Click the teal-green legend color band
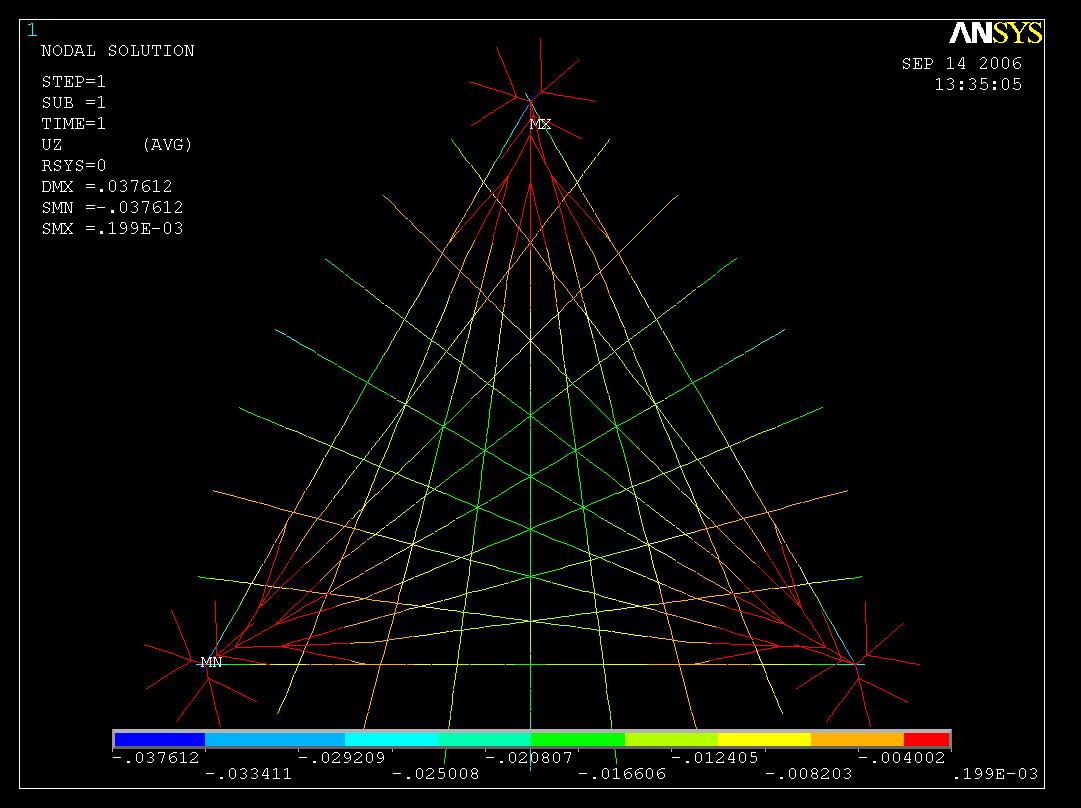Screen dimensions: 1081x808 coord(485,739)
